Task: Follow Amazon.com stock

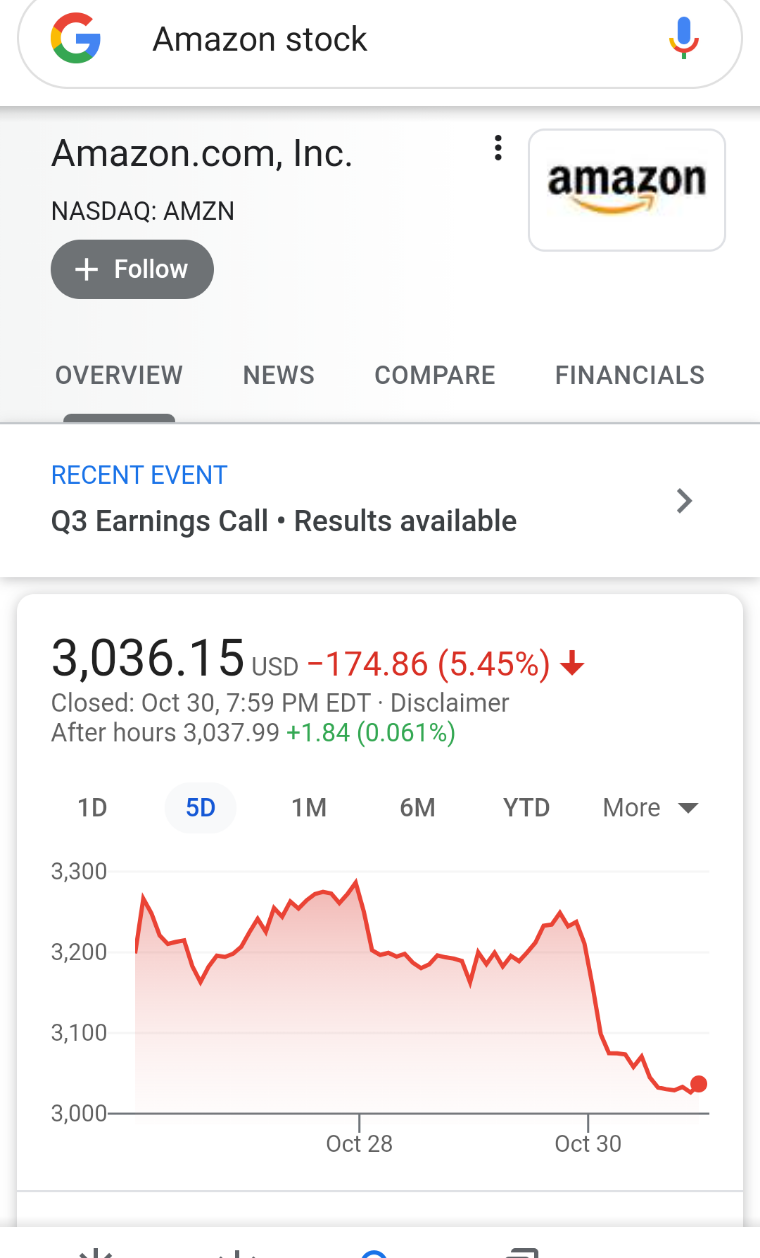Action: coord(132,269)
